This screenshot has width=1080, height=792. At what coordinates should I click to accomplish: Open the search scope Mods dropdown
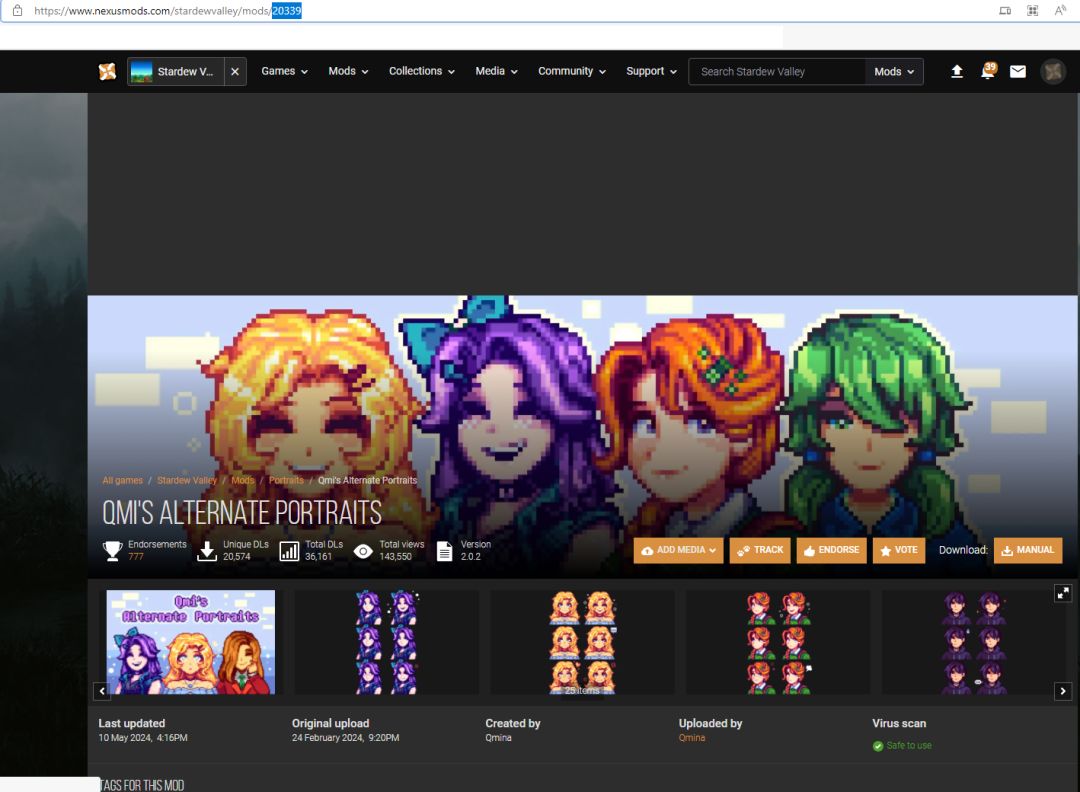[894, 72]
